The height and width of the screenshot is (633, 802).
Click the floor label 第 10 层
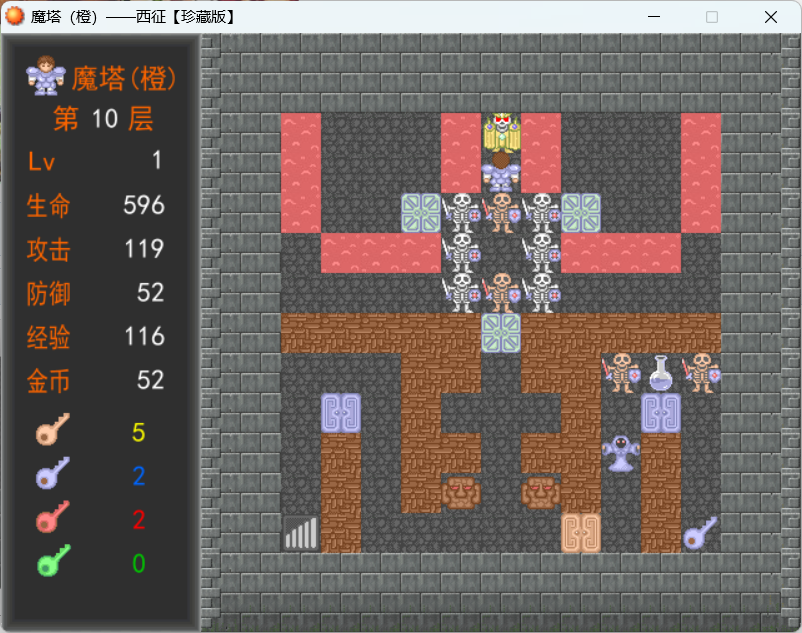[104, 119]
